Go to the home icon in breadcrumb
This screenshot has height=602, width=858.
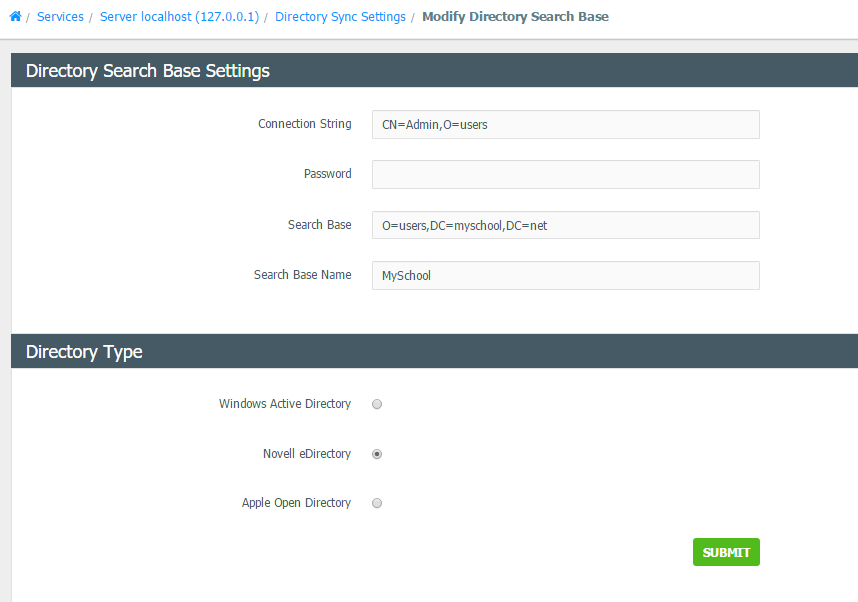pos(15,16)
